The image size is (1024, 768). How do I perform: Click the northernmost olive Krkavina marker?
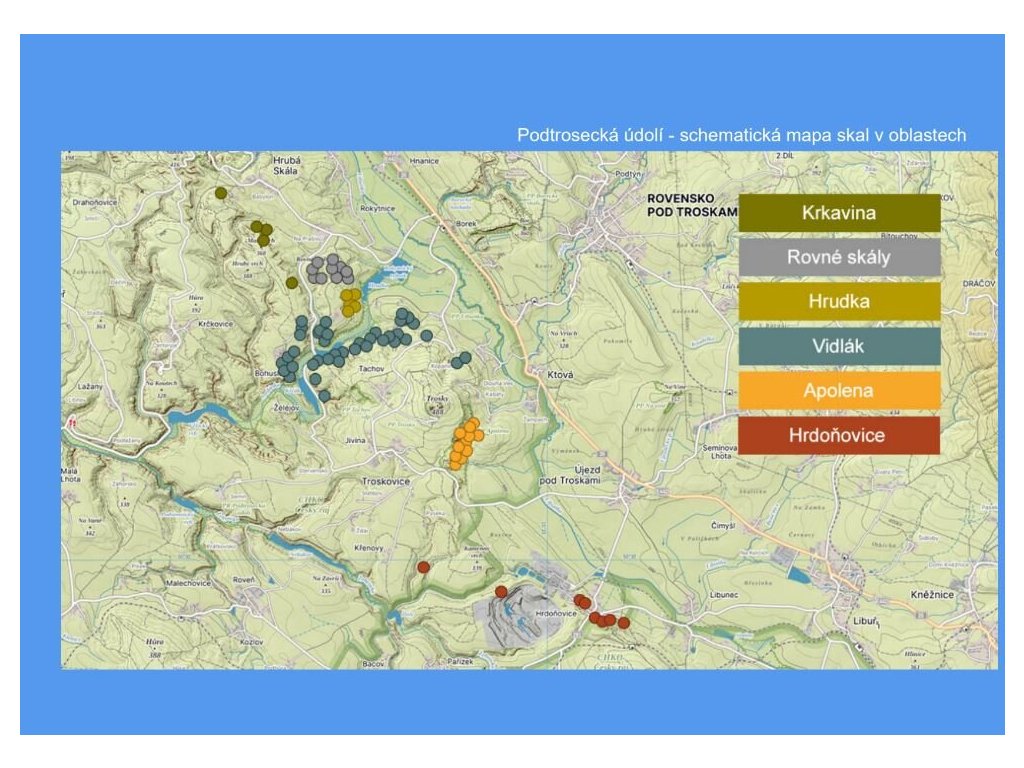click(221, 193)
